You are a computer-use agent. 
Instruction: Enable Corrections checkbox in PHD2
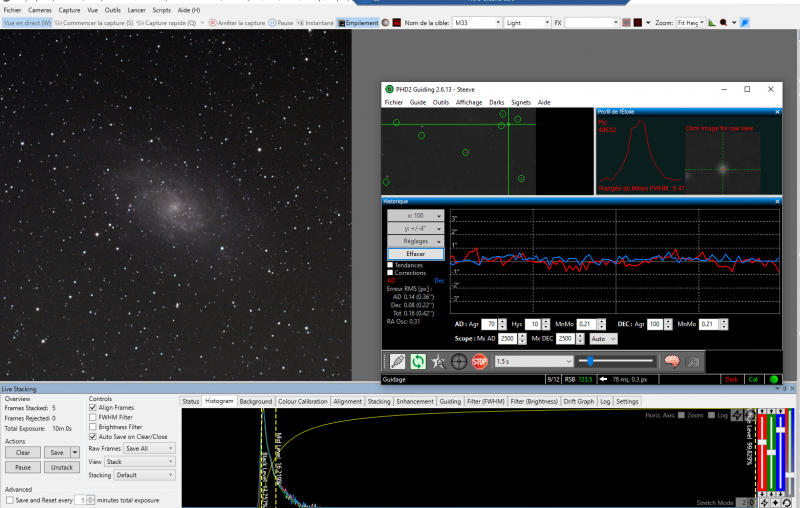(390, 273)
